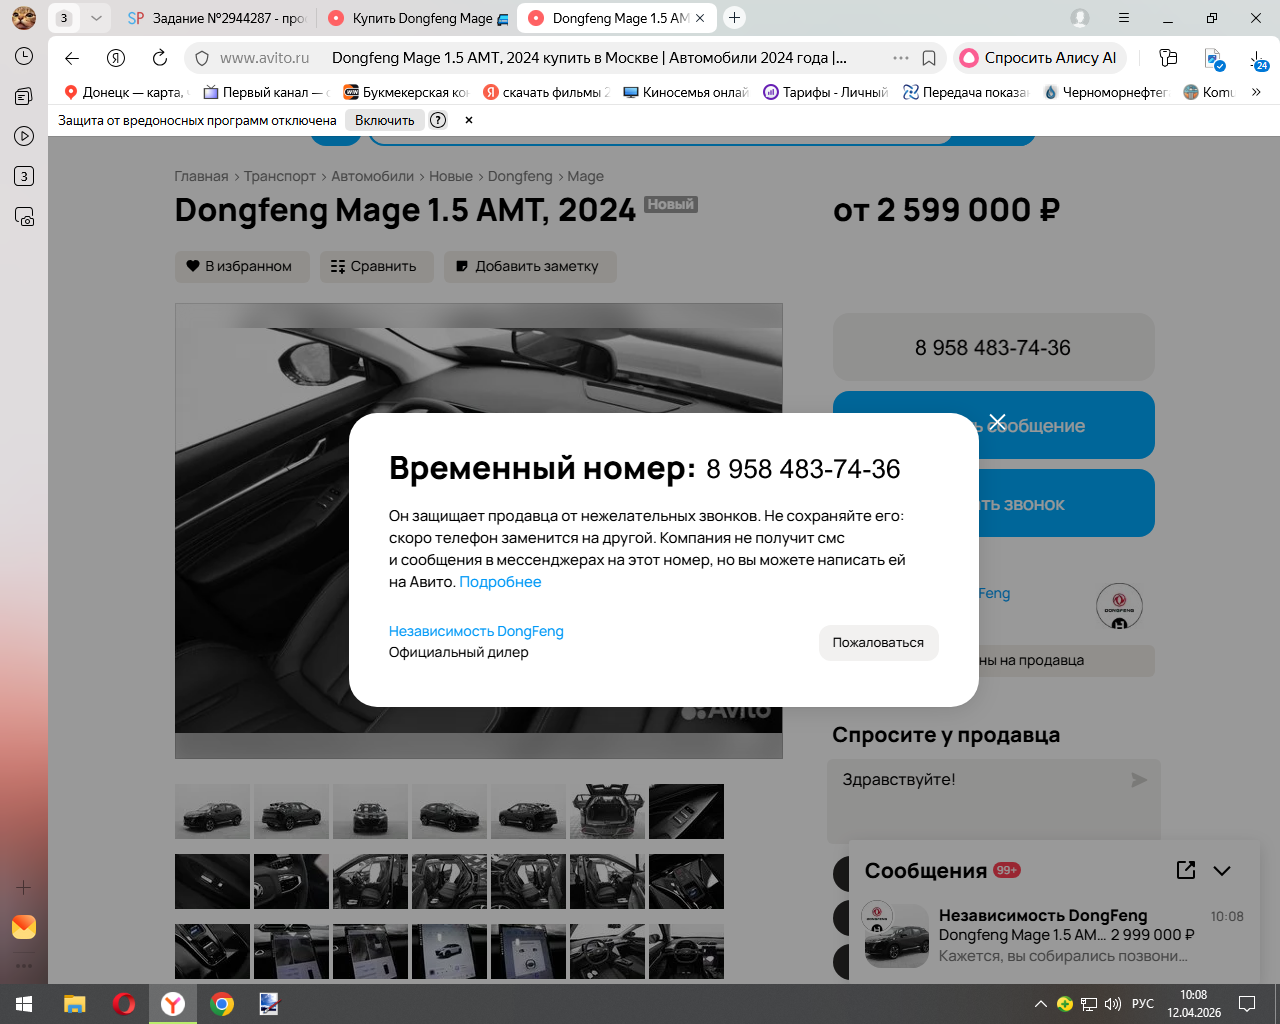Screen dimensions: 1280x1024
Task: Open Первый канал bookmark
Action: pos(266,92)
